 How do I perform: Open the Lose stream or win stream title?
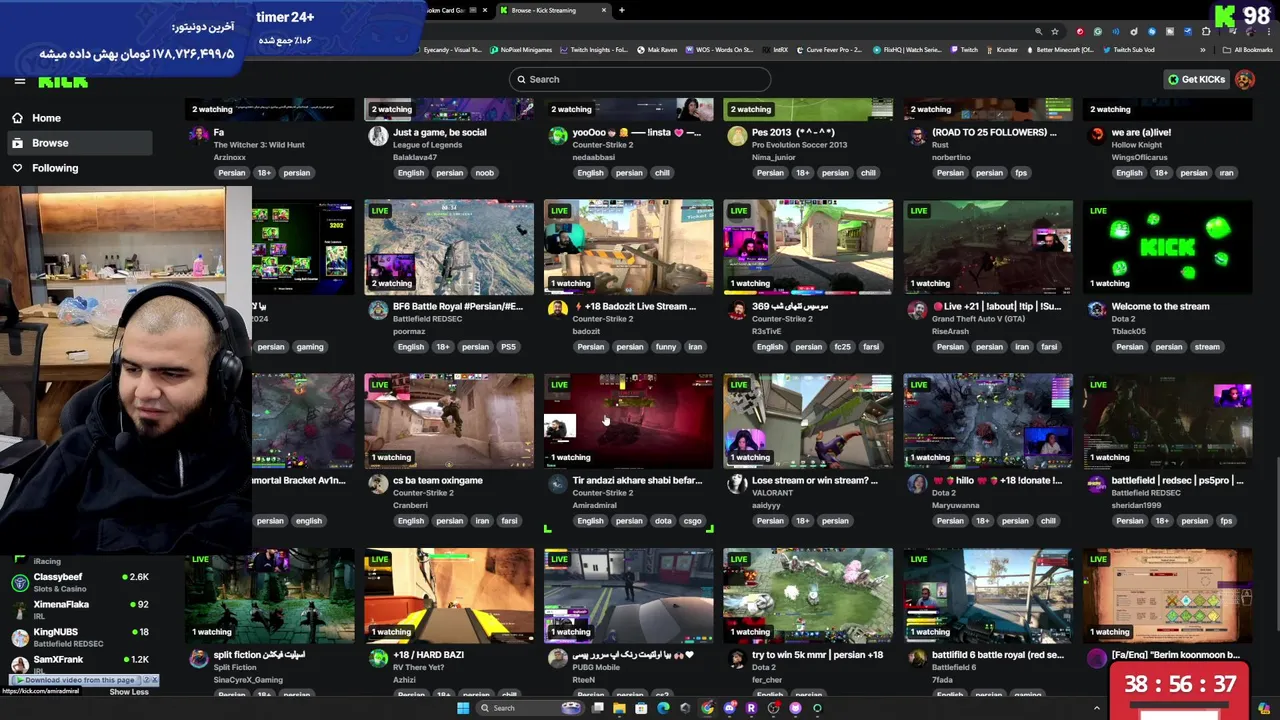pyautogui.click(x=815, y=480)
